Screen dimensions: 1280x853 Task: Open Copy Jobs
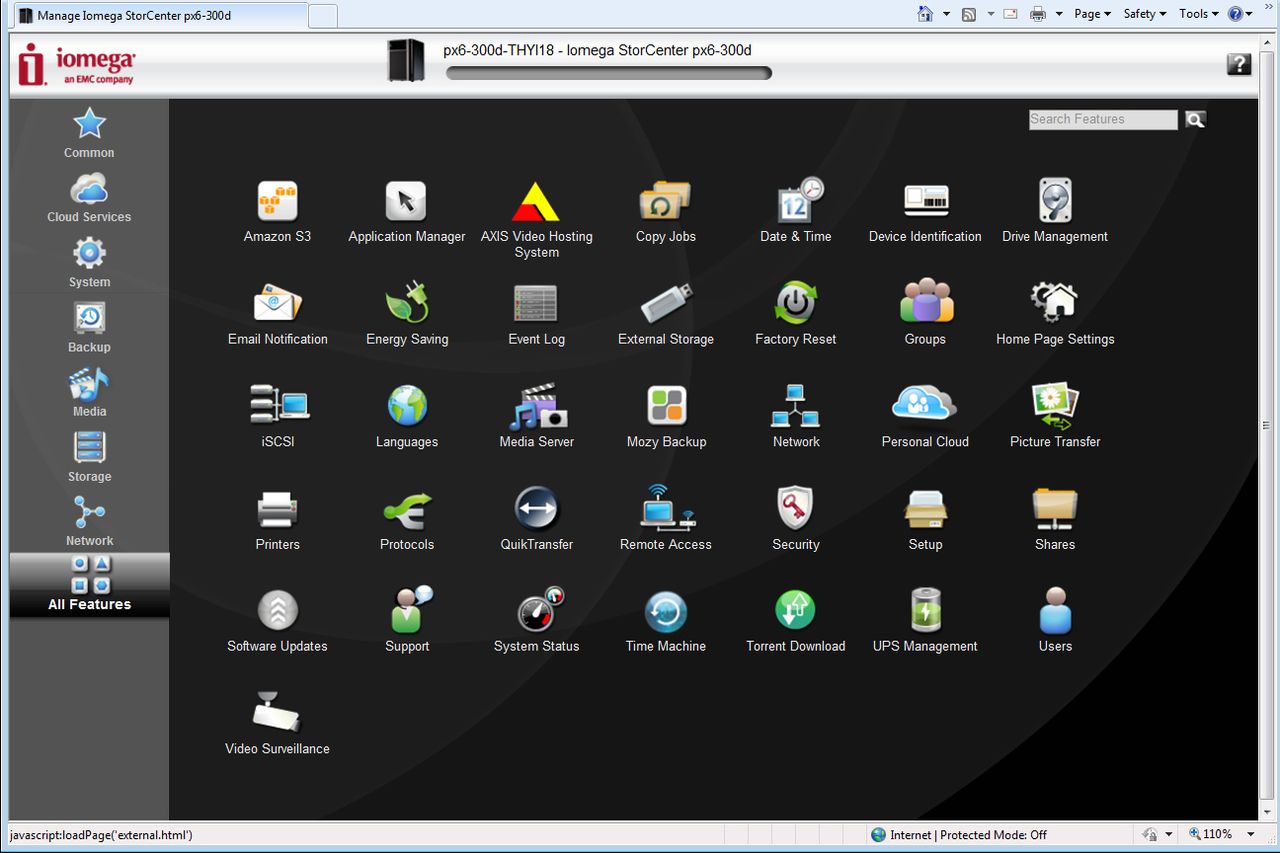tap(666, 212)
